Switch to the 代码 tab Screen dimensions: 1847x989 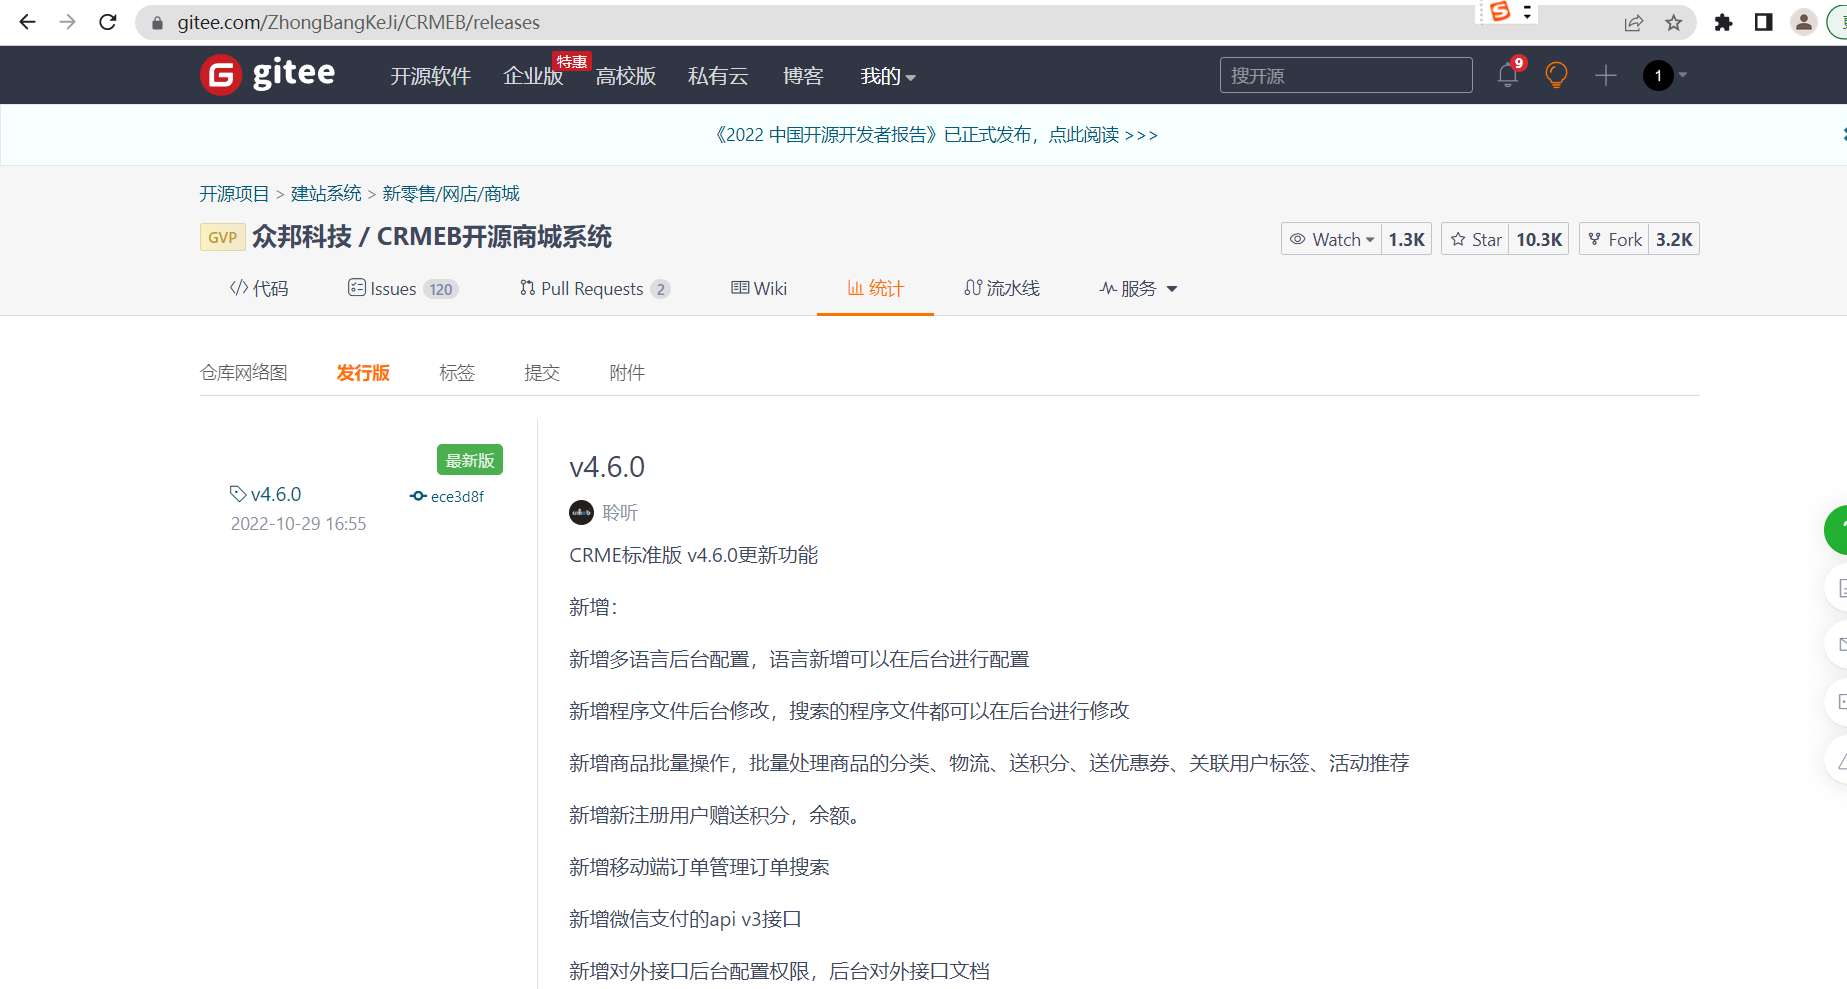[x=259, y=289]
